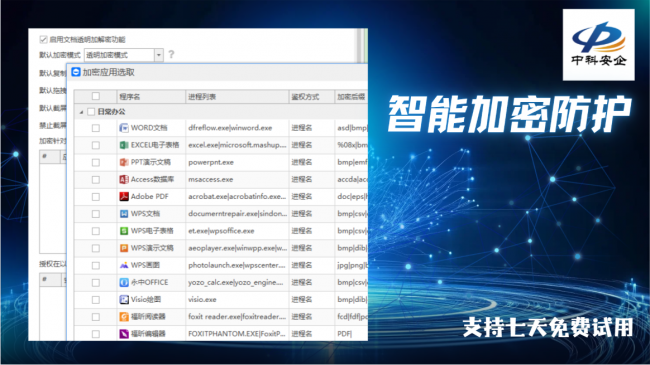Click the 加密应用选取 dialog title icon
Screen dimensions: 650x365
(76, 72)
